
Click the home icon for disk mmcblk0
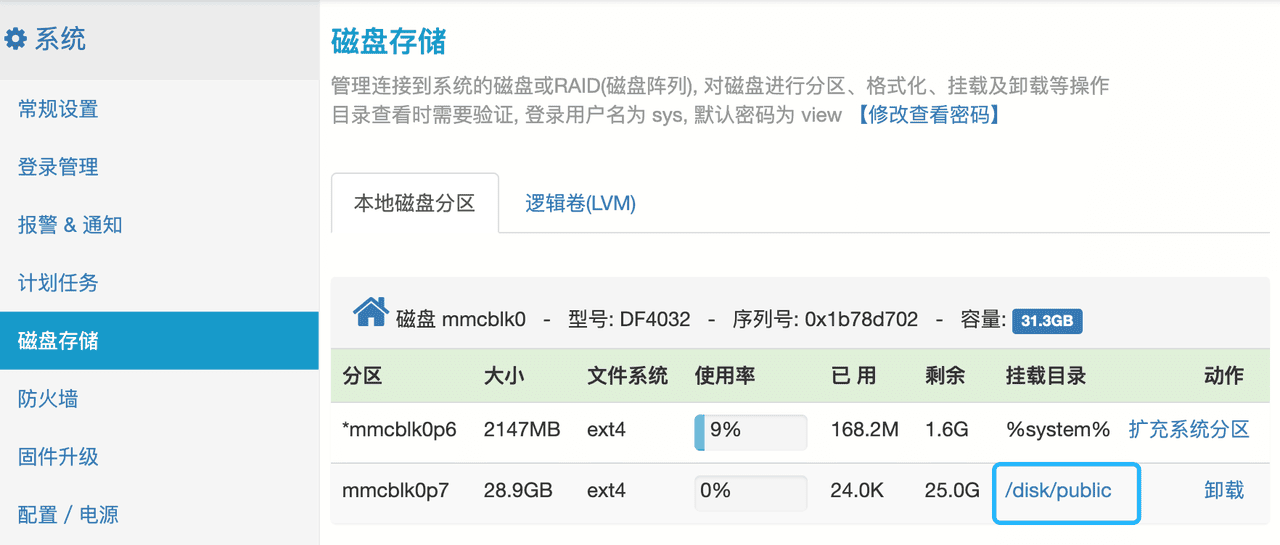click(371, 315)
